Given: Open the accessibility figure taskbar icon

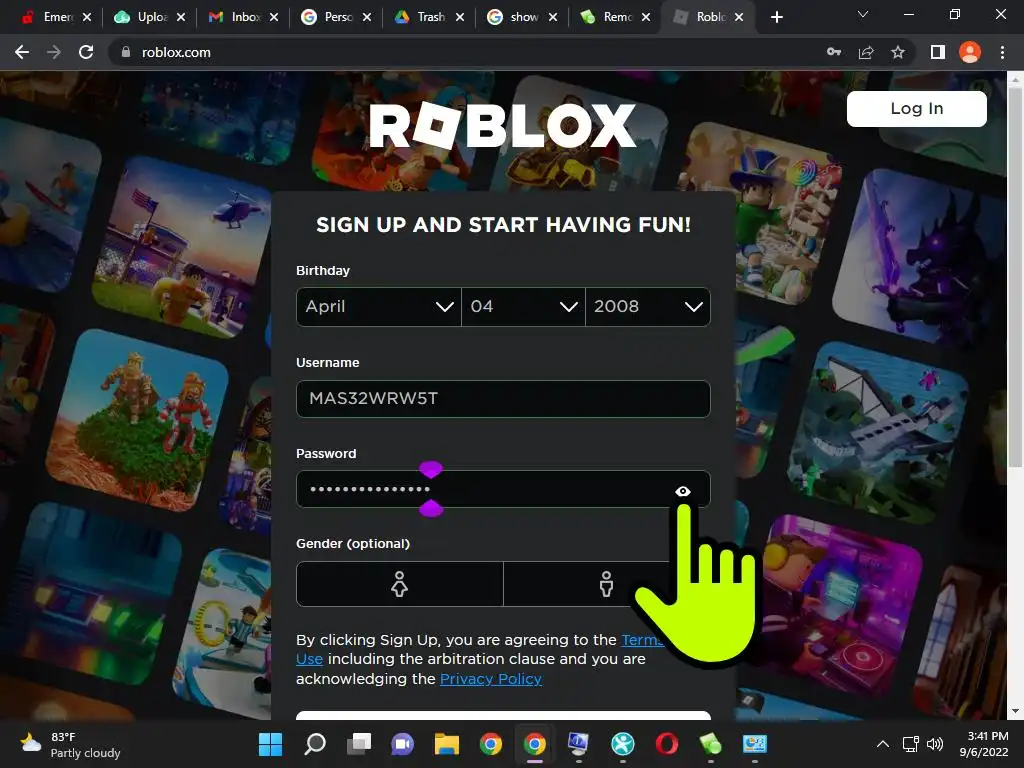Looking at the screenshot, I should [622, 744].
